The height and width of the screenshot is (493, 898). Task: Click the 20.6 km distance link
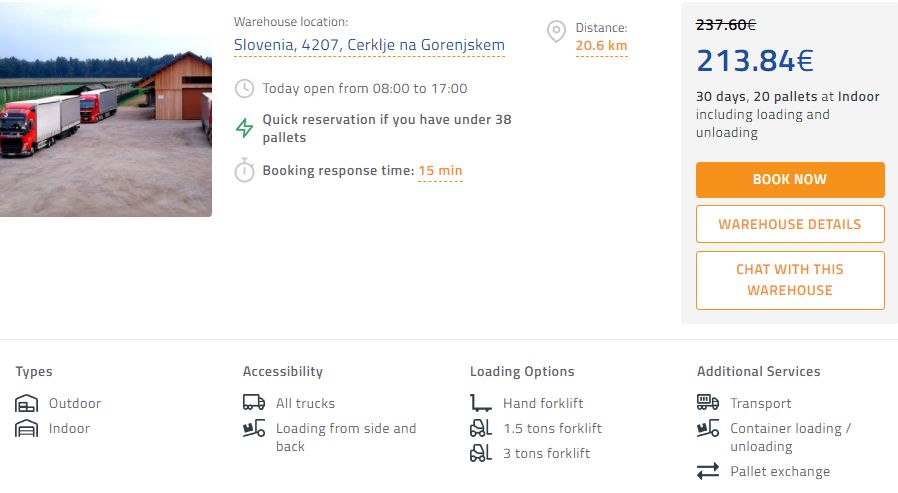pos(601,46)
